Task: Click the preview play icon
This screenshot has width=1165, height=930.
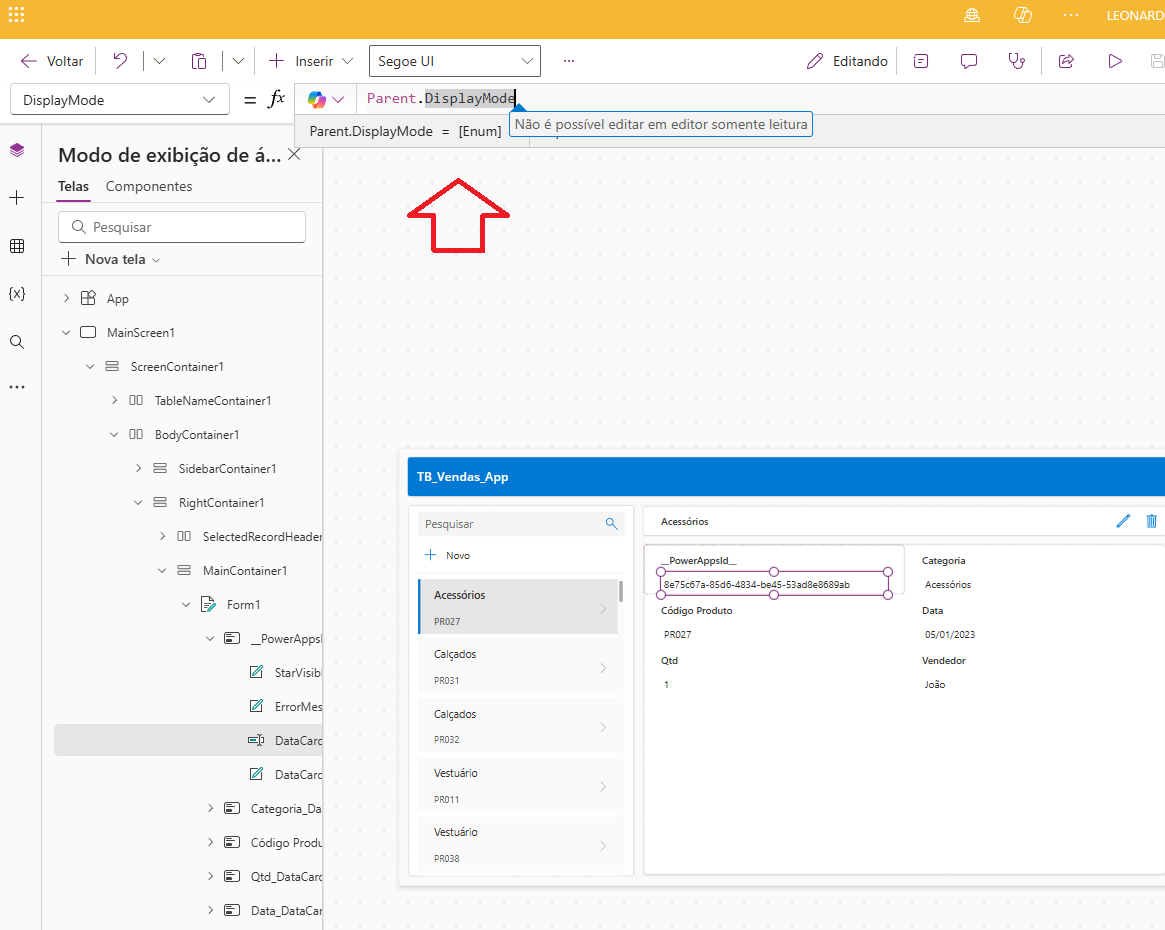Action: (x=1114, y=61)
